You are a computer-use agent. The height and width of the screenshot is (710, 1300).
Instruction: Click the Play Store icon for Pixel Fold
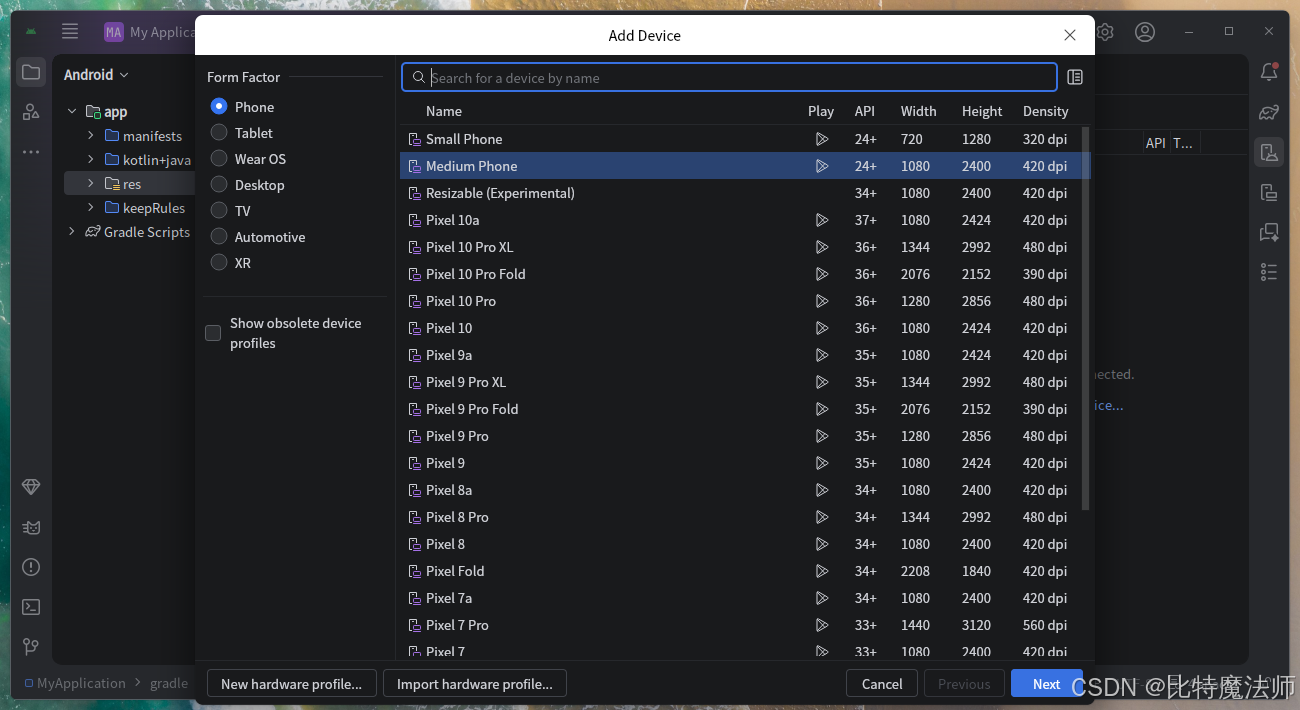(x=822, y=571)
